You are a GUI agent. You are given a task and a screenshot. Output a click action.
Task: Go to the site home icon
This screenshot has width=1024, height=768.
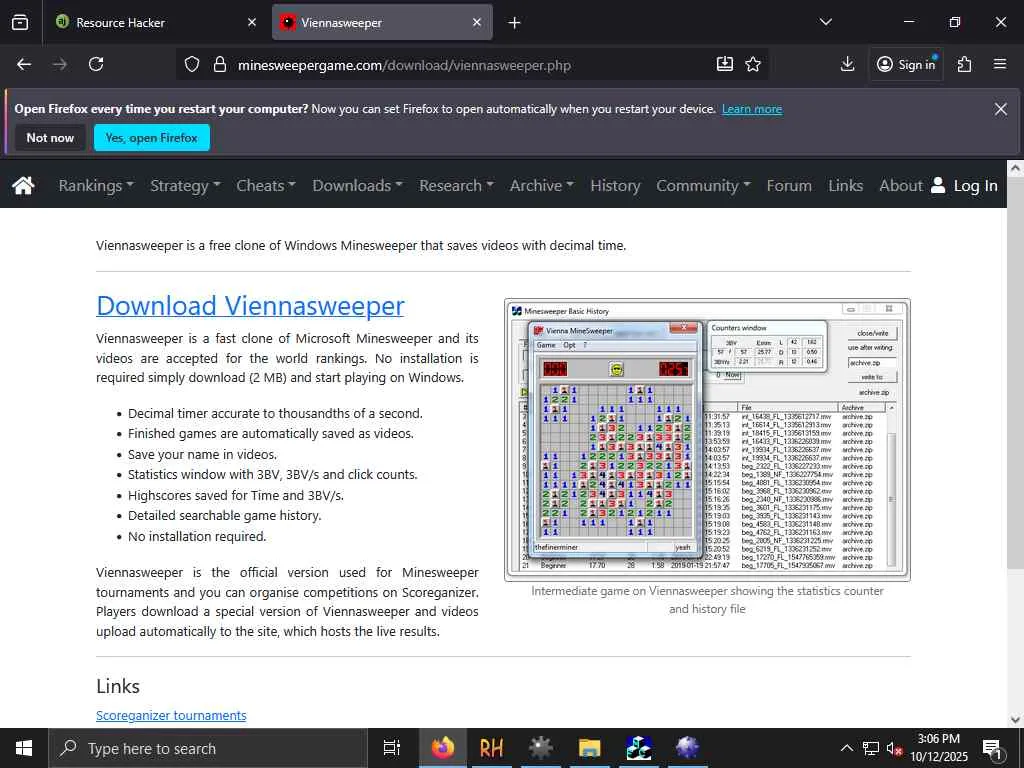[23, 185]
